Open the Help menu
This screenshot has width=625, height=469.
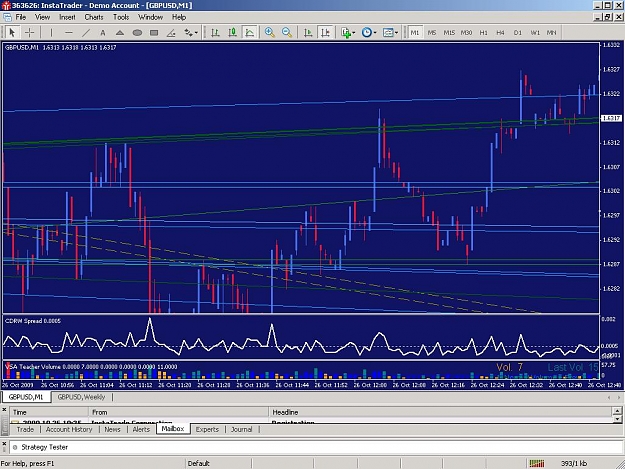(x=179, y=17)
